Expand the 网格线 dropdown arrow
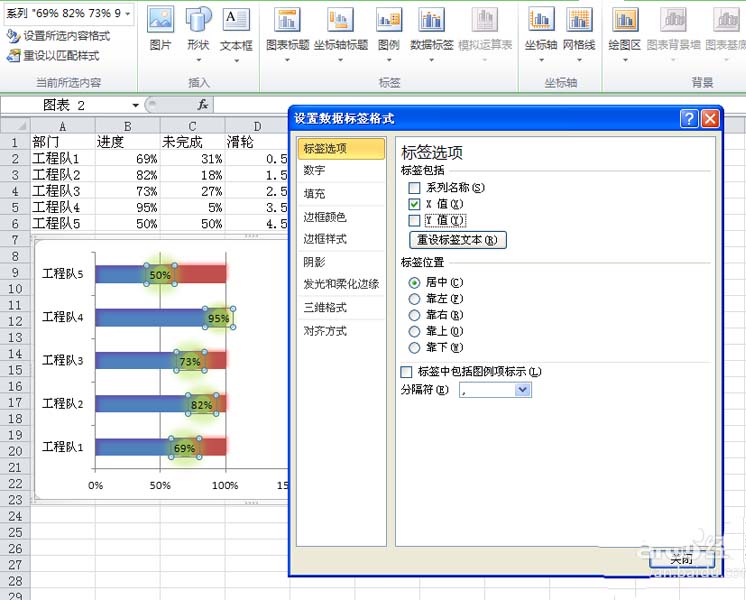Image resolution: width=746 pixels, height=600 pixels. click(579, 60)
